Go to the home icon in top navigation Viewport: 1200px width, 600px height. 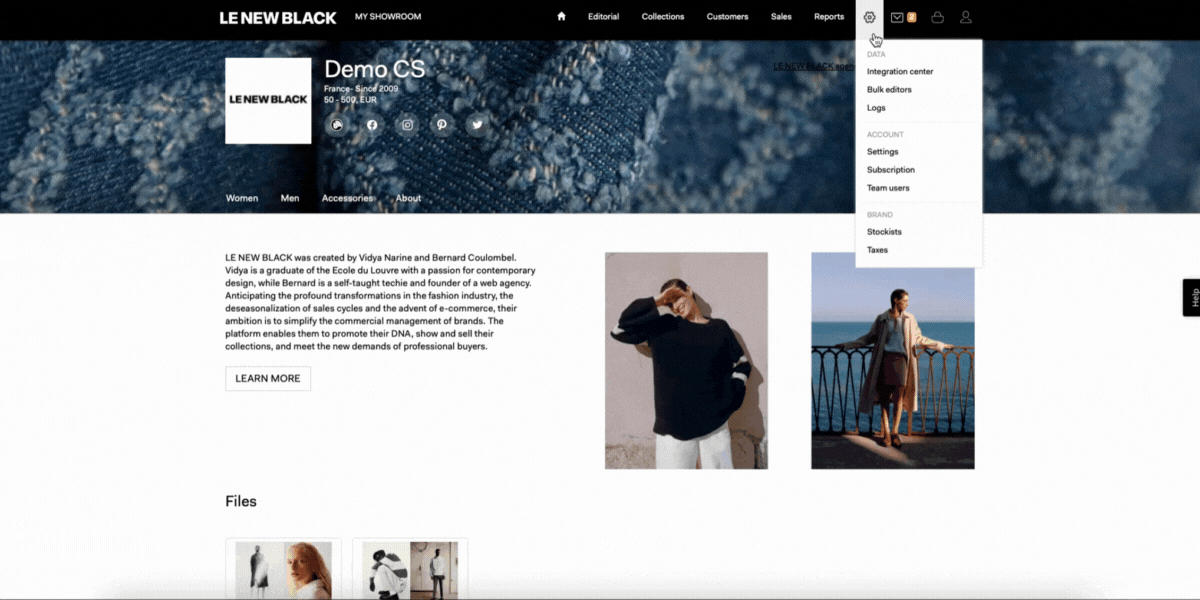tap(561, 17)
